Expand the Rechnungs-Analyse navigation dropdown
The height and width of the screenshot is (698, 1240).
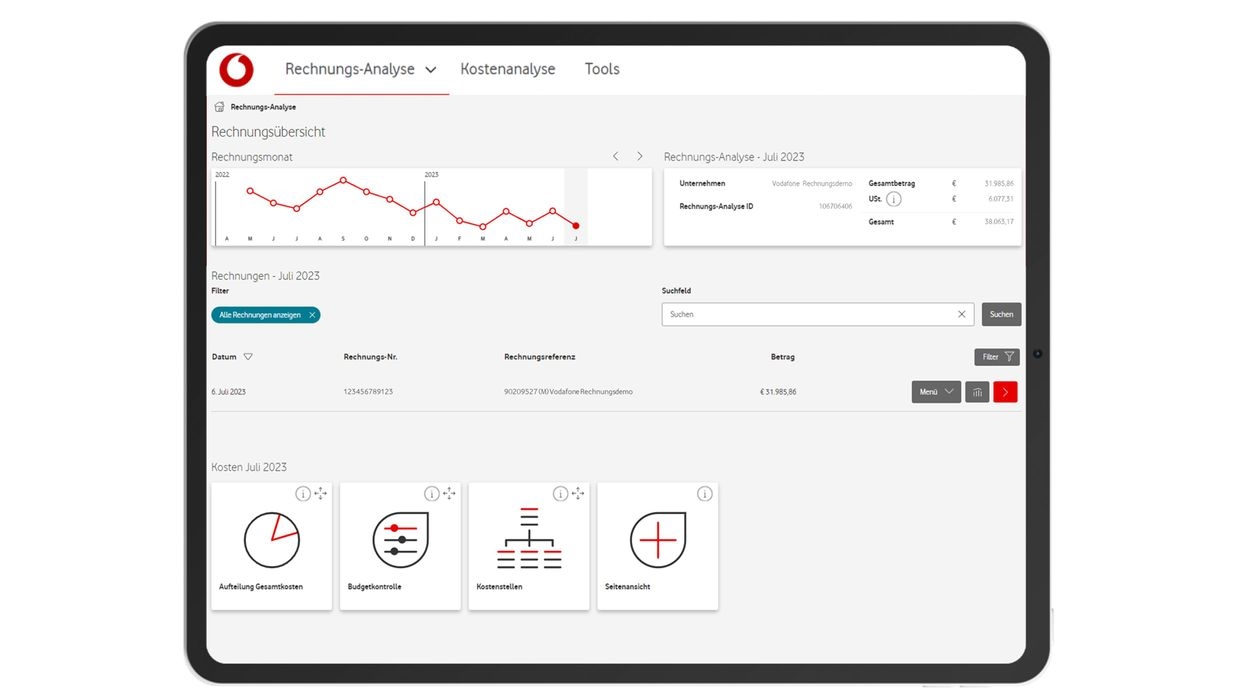pyautogui.click(x=431, y=69)
